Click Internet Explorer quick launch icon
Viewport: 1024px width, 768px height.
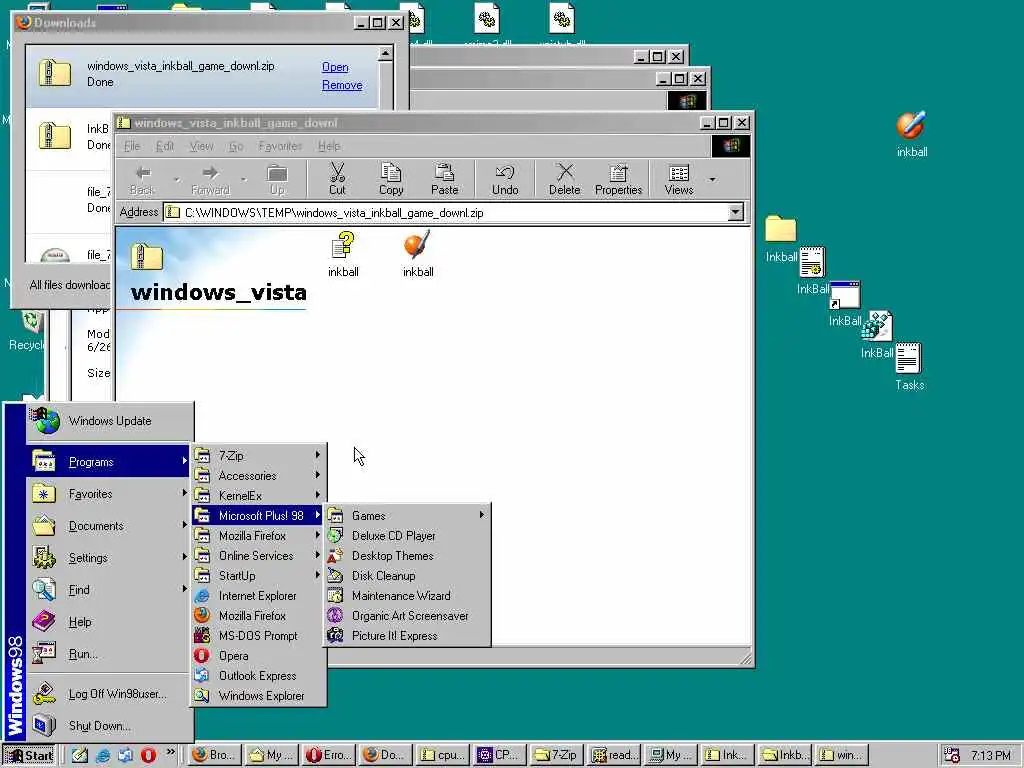click(x=103, y=756)
